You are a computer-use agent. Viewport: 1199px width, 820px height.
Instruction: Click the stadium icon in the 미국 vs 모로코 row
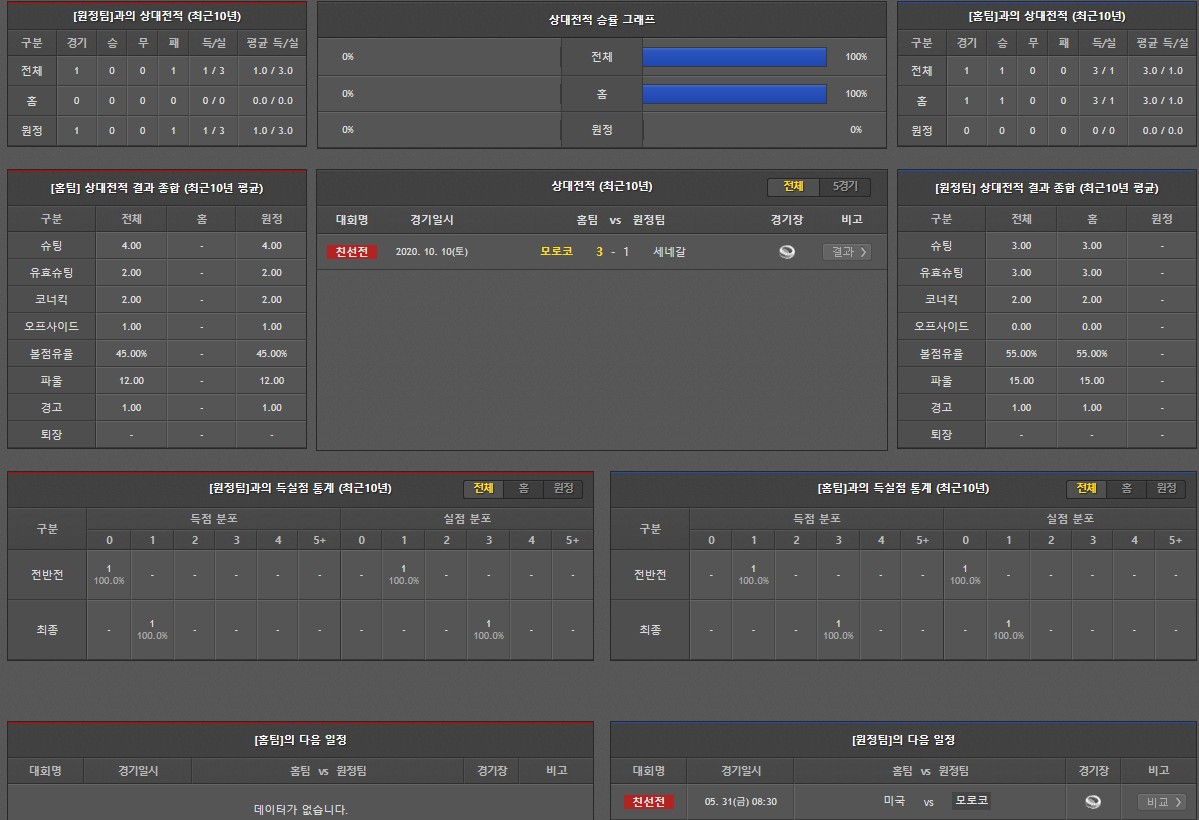coord(1092,801)
